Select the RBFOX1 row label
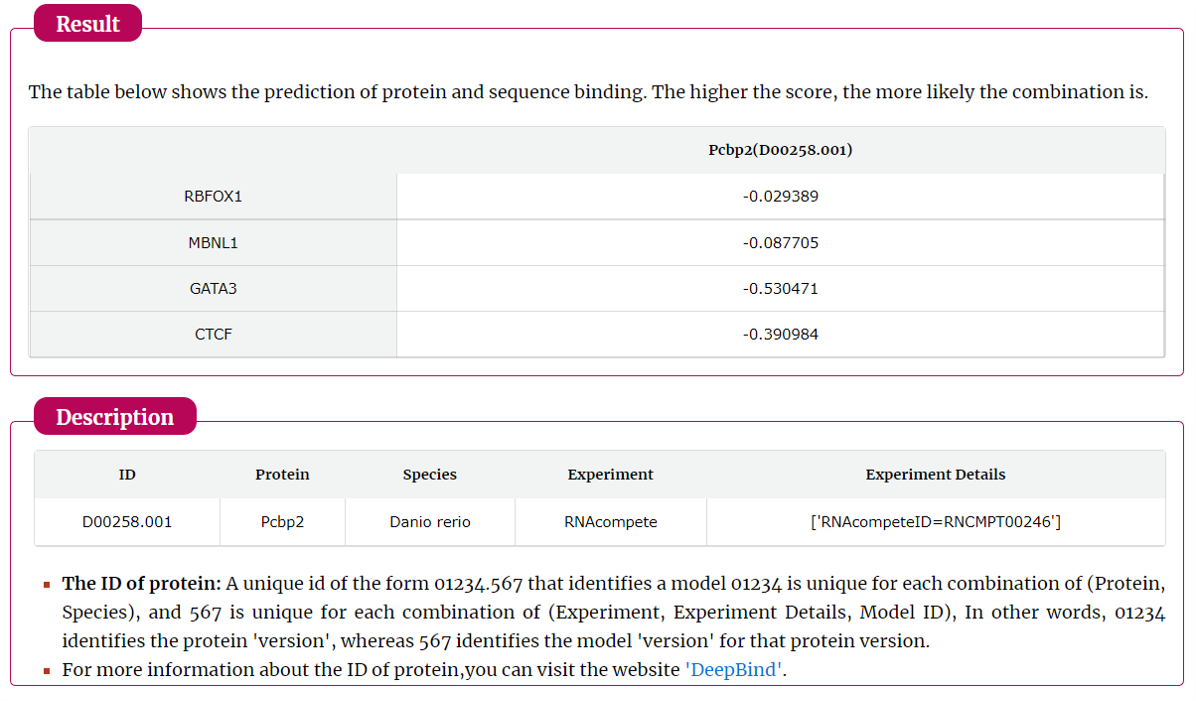1196x701 pixels. click(x=213, y=197)
